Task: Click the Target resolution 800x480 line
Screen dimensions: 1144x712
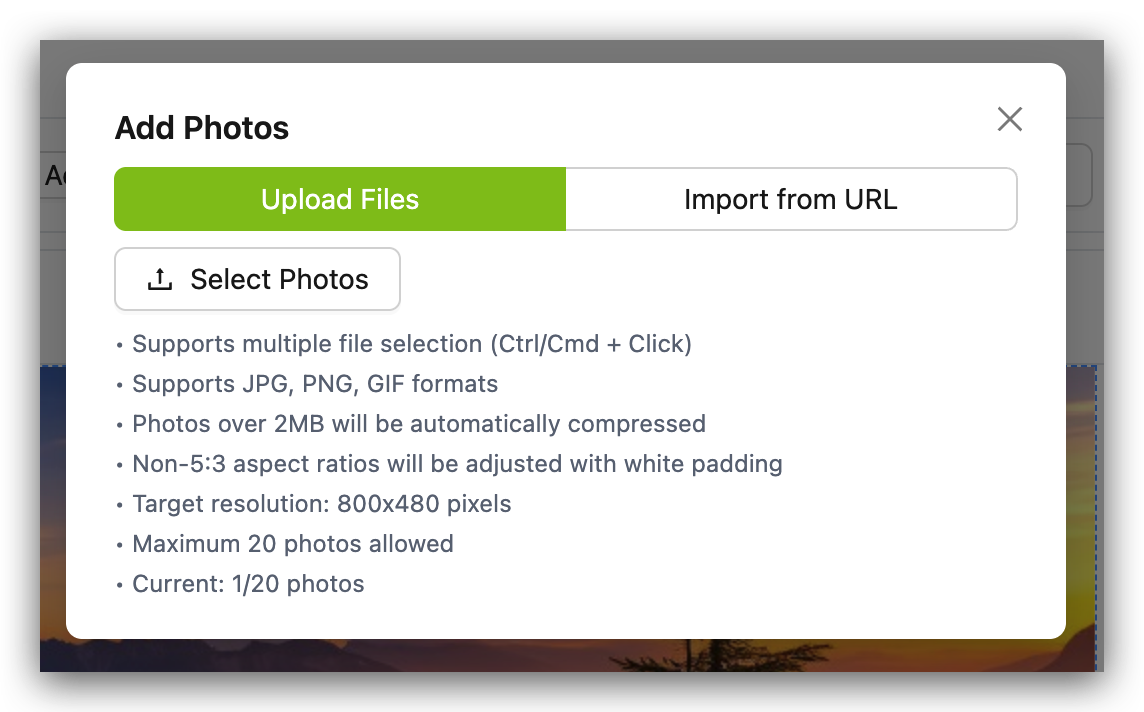Action: tap(322, 504)
